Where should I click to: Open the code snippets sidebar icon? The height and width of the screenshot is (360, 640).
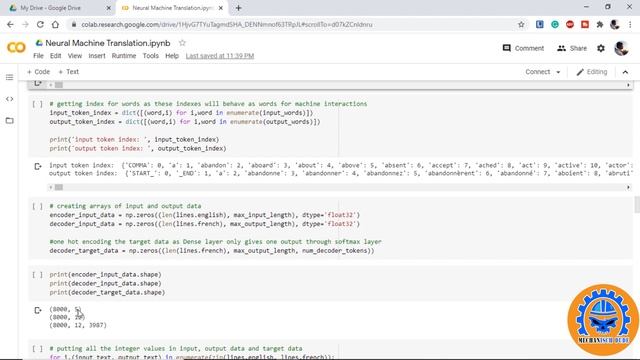tap(9, 99)
